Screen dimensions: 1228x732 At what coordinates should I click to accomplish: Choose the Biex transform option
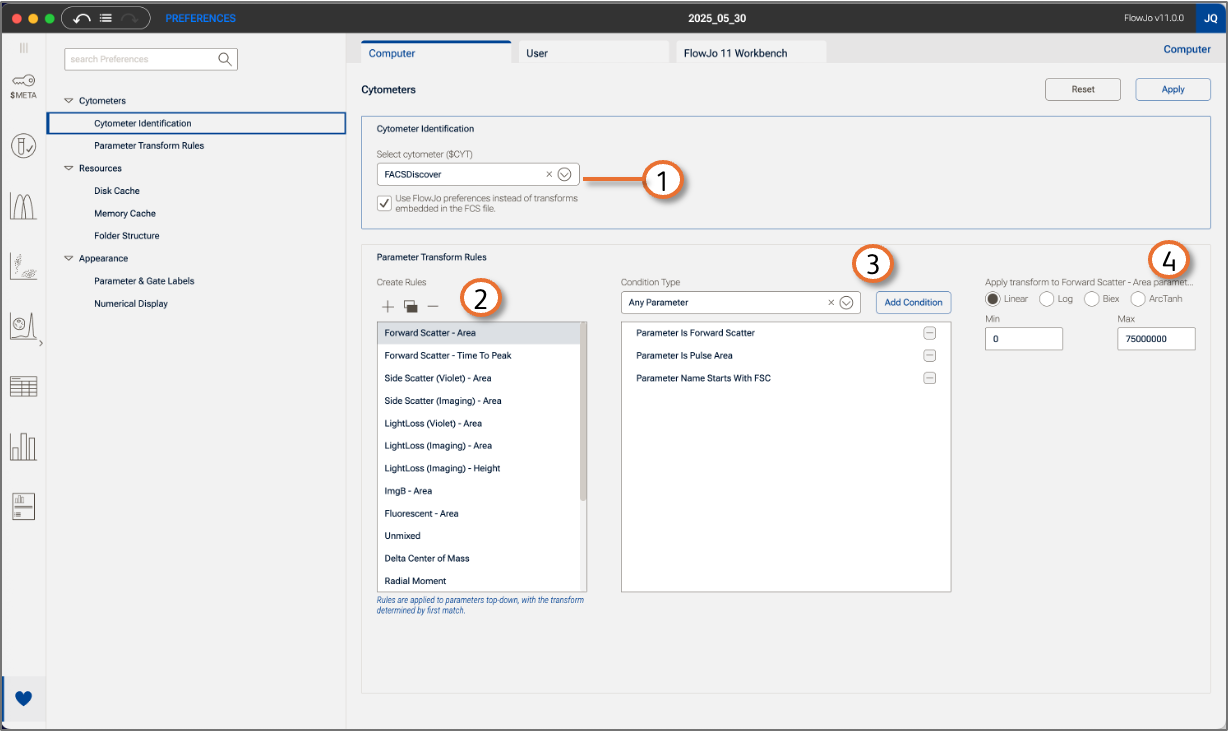click(x=1091, y=299)
